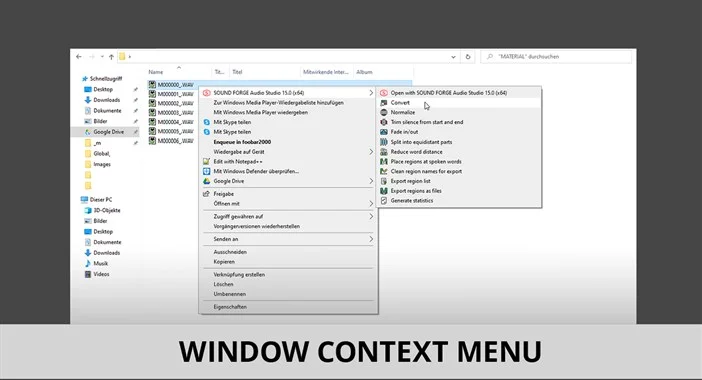Choose Export regions as files
The height and width of the screenshot is (380, 702).
point(459,191)
